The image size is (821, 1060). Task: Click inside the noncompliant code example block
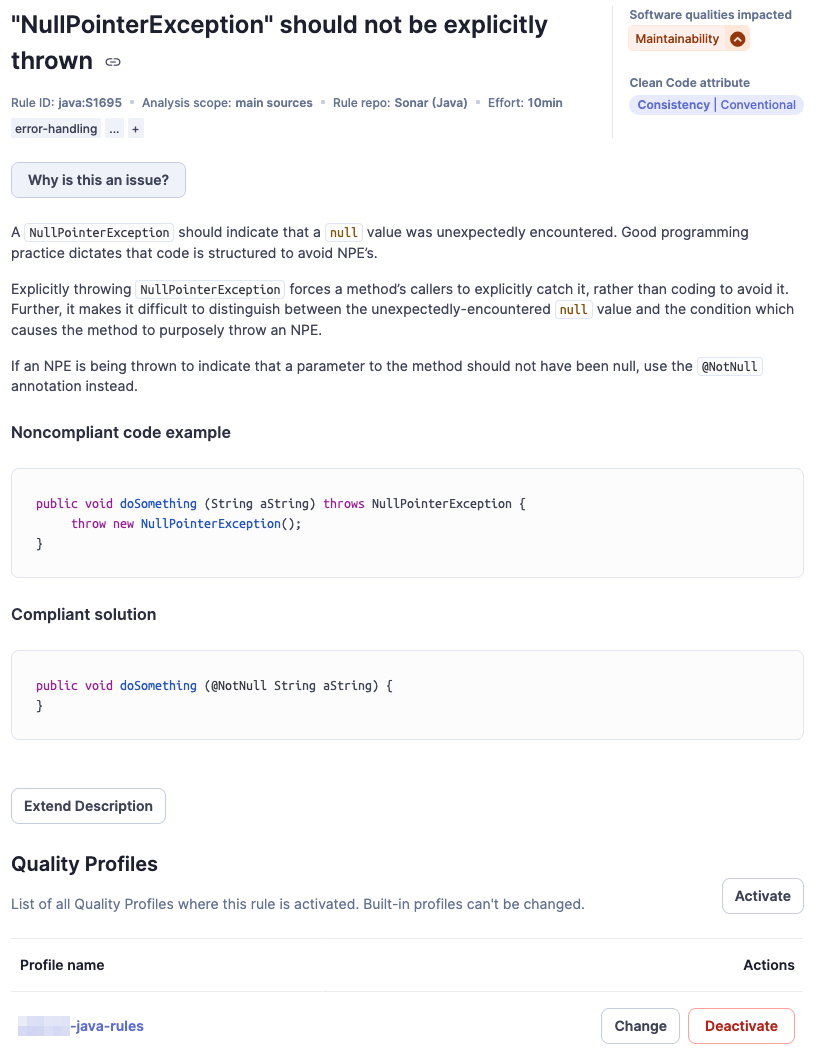(x=407, y=523)
